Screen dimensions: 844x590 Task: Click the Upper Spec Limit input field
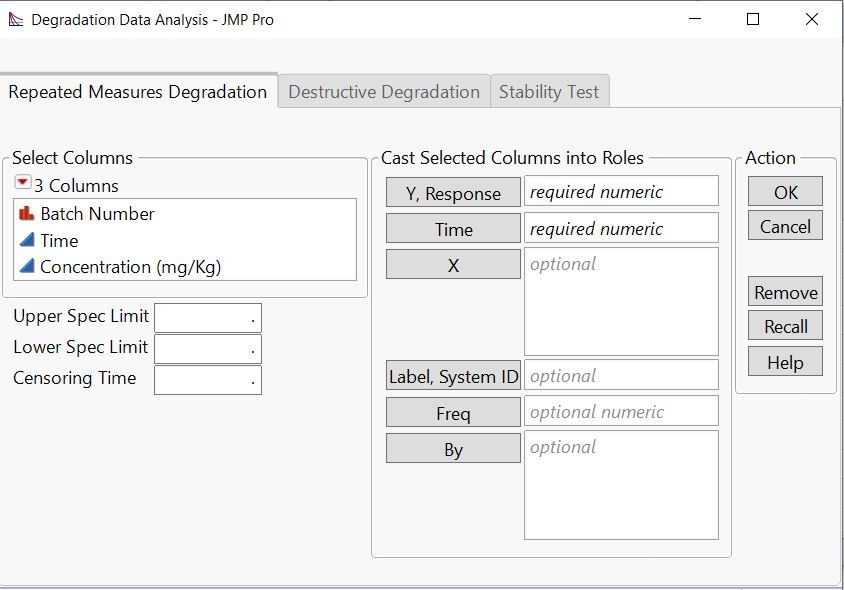[x=205, y=316]
